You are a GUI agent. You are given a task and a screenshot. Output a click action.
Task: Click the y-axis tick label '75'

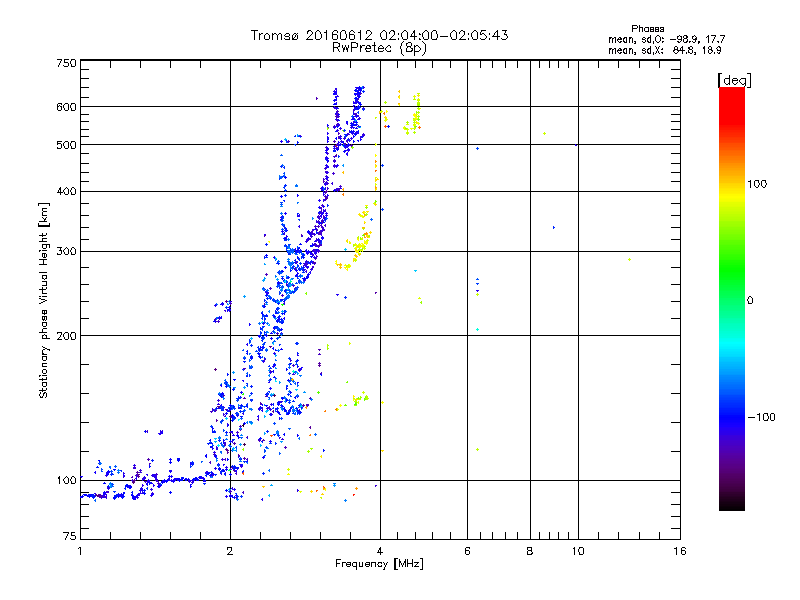tap(70, 536)
